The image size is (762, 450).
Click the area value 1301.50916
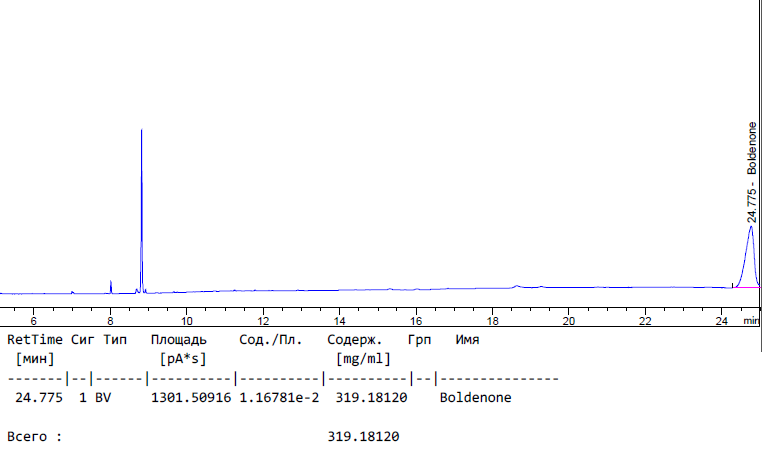(x=191, y=397)
